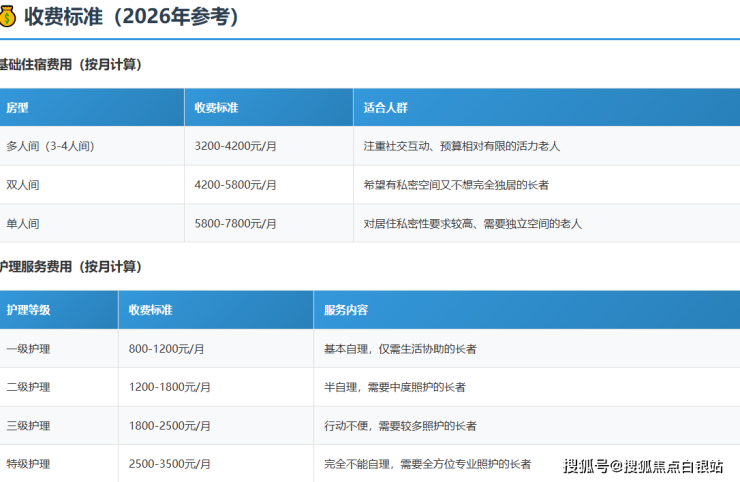The image size is (740, 482).
Task: Click the 护理等级 column header
Action: click(28, 310)
